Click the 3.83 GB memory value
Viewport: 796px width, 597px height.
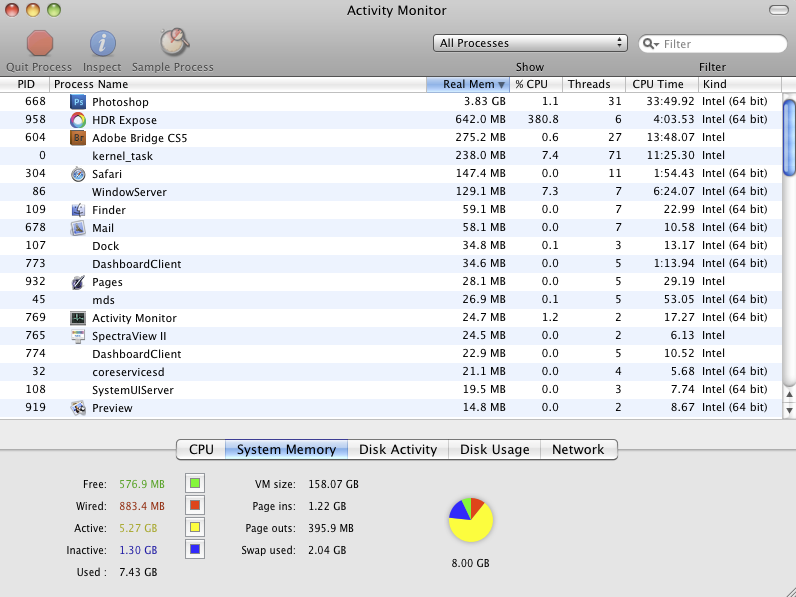tap(484, 102)
